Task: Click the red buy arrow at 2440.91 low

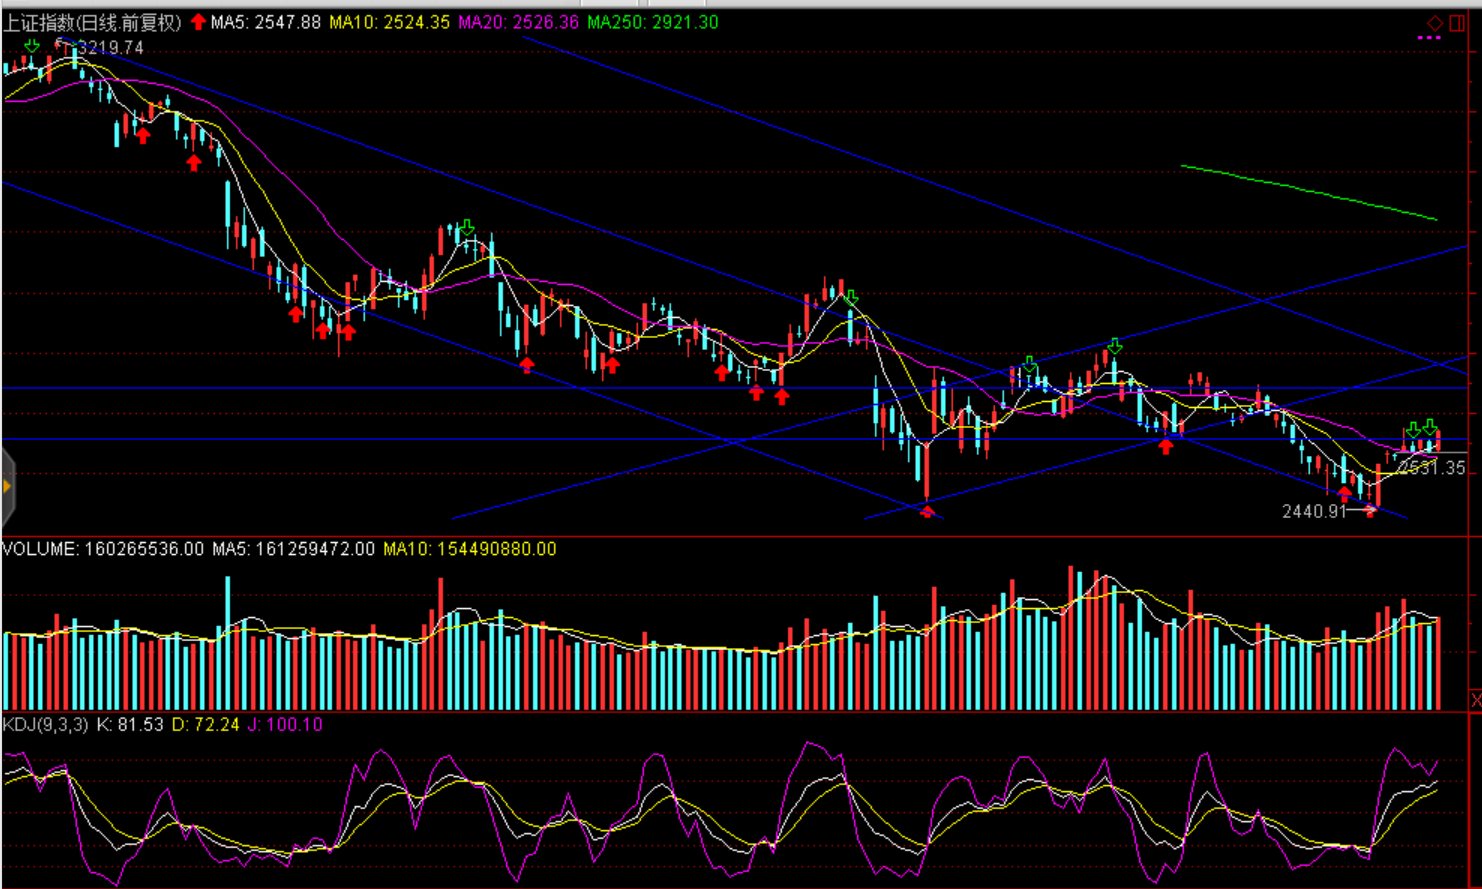Action: pos(1370,511)
